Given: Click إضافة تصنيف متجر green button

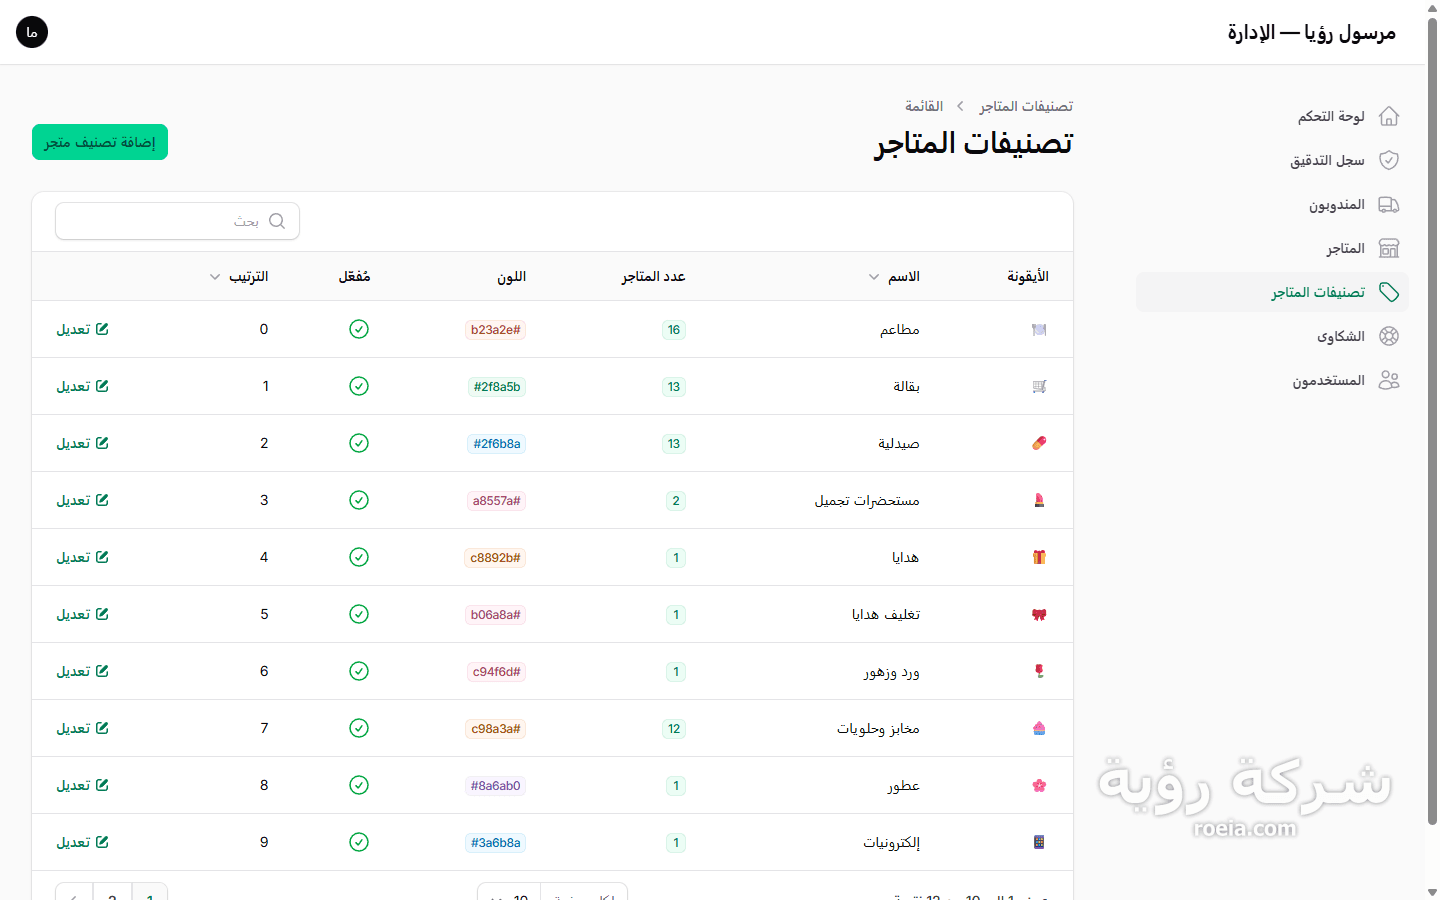Looking at the screenshot, I should [x=100, y=142].
